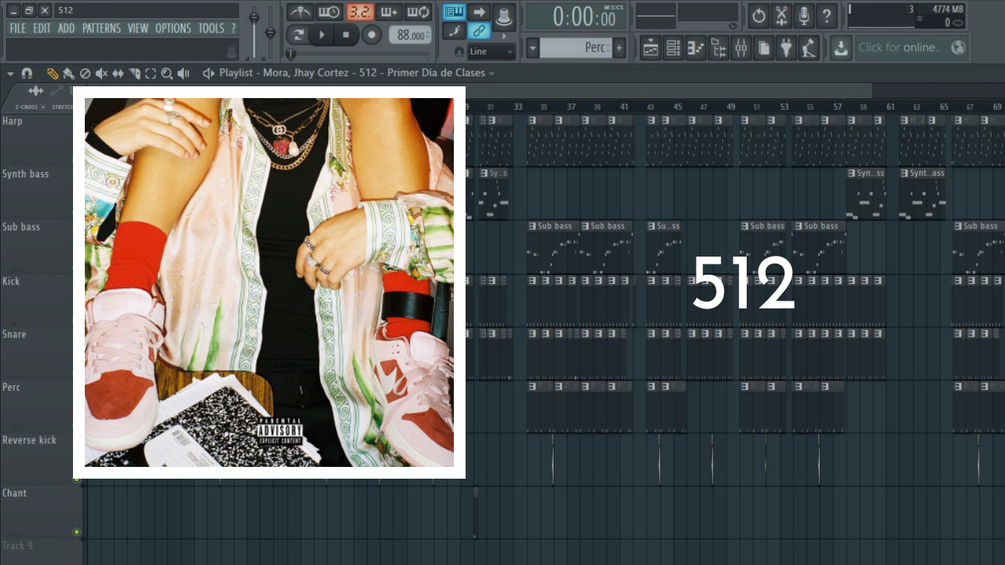Open the plugin picker plug icon

786,48
